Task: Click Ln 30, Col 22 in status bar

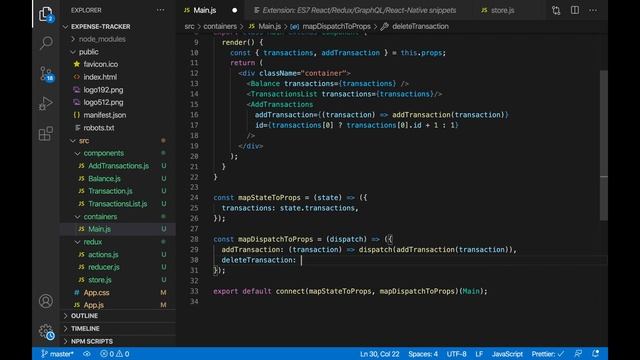Action: 380,354
